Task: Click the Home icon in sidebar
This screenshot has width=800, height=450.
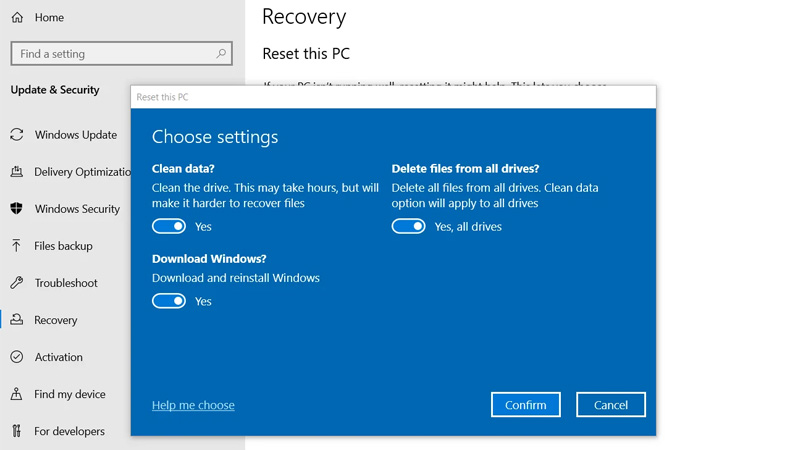Action: 17,17
